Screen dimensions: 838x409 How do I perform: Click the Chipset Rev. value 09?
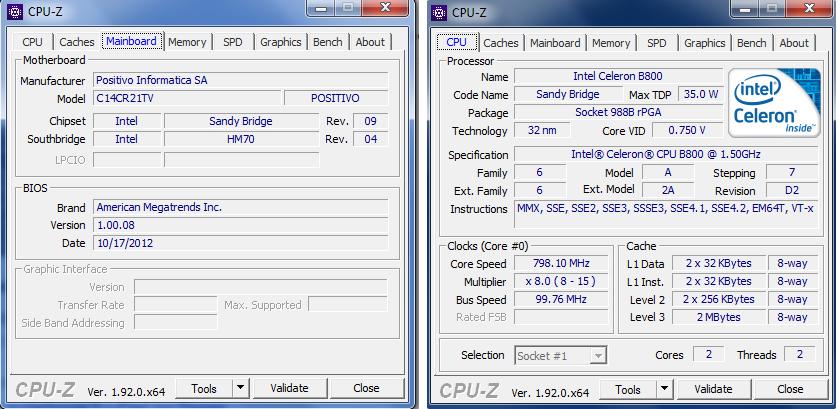[370, 121]
